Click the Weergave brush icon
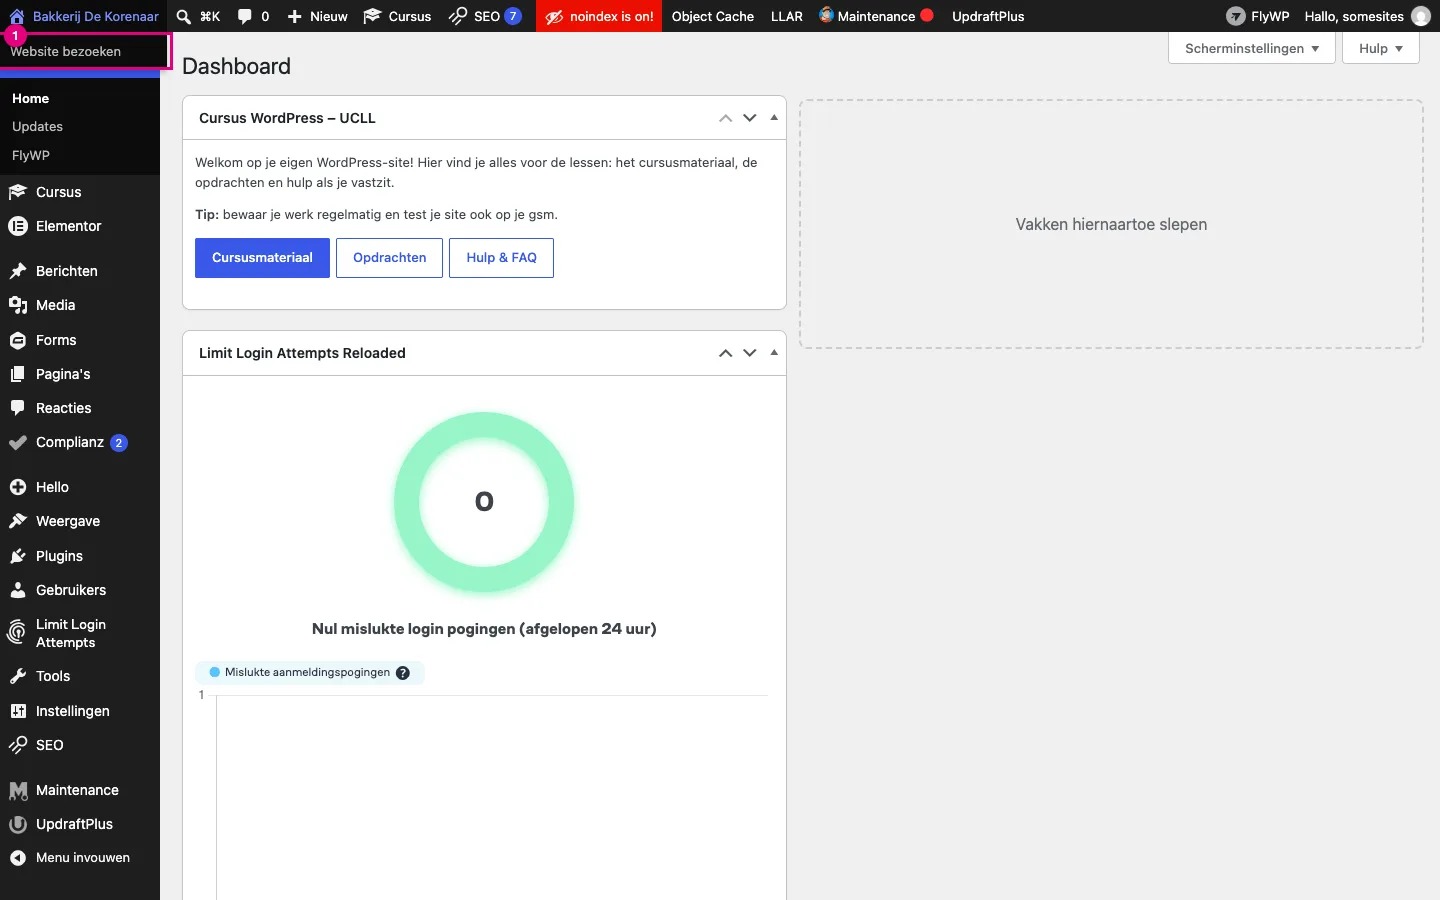The height and width of the screenshot is (900, 1440). point(18,521)
